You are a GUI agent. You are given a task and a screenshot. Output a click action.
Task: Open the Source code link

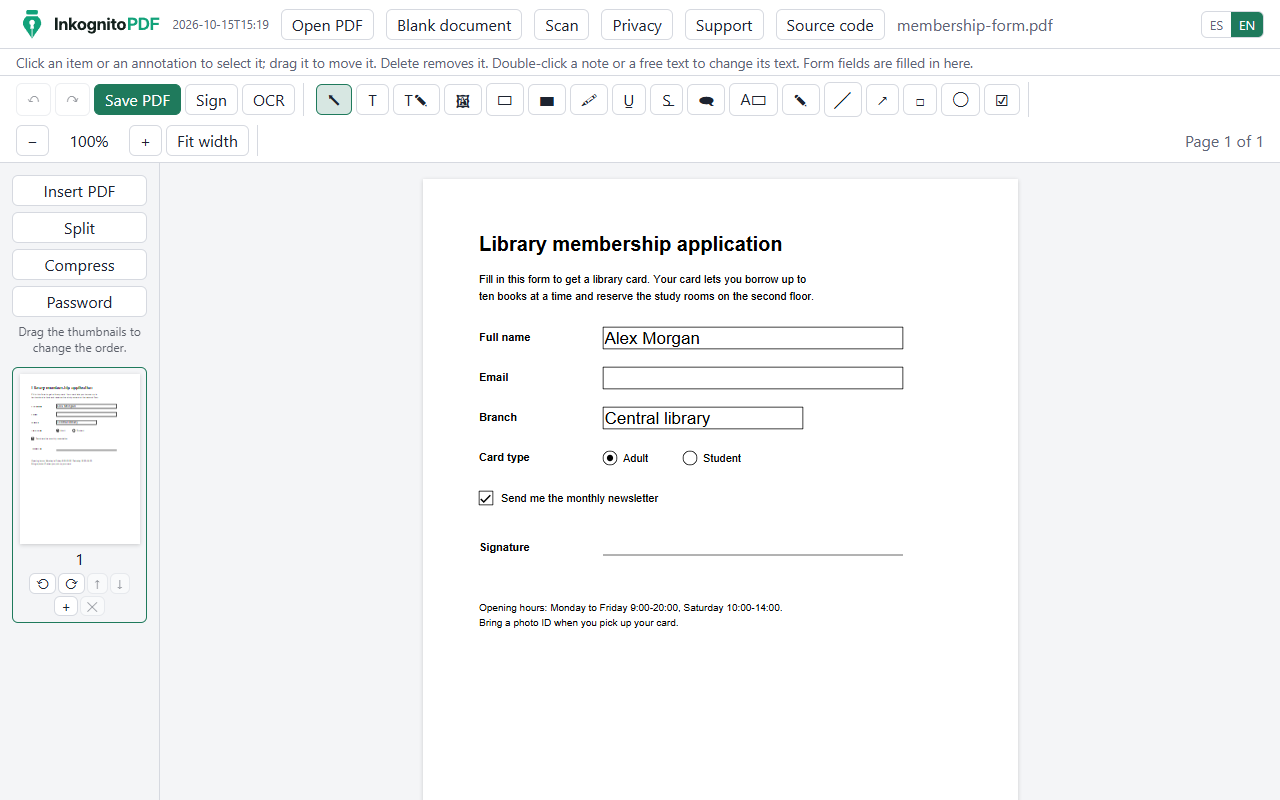point(830,25)
